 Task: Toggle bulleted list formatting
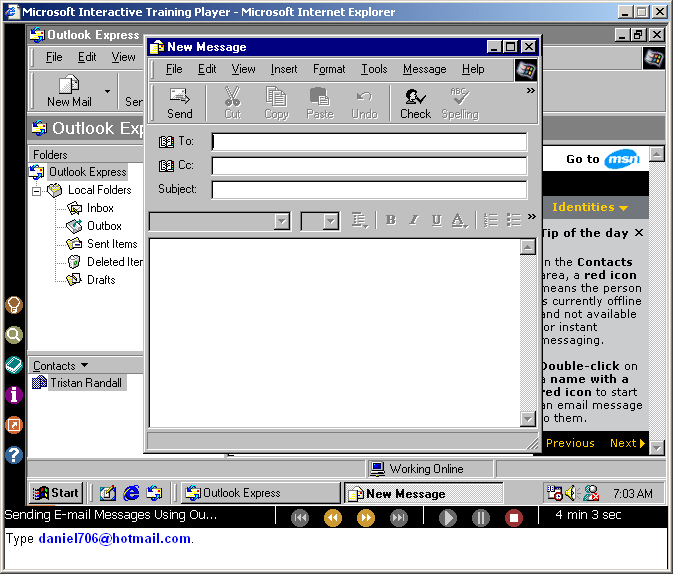coord(513,220)
